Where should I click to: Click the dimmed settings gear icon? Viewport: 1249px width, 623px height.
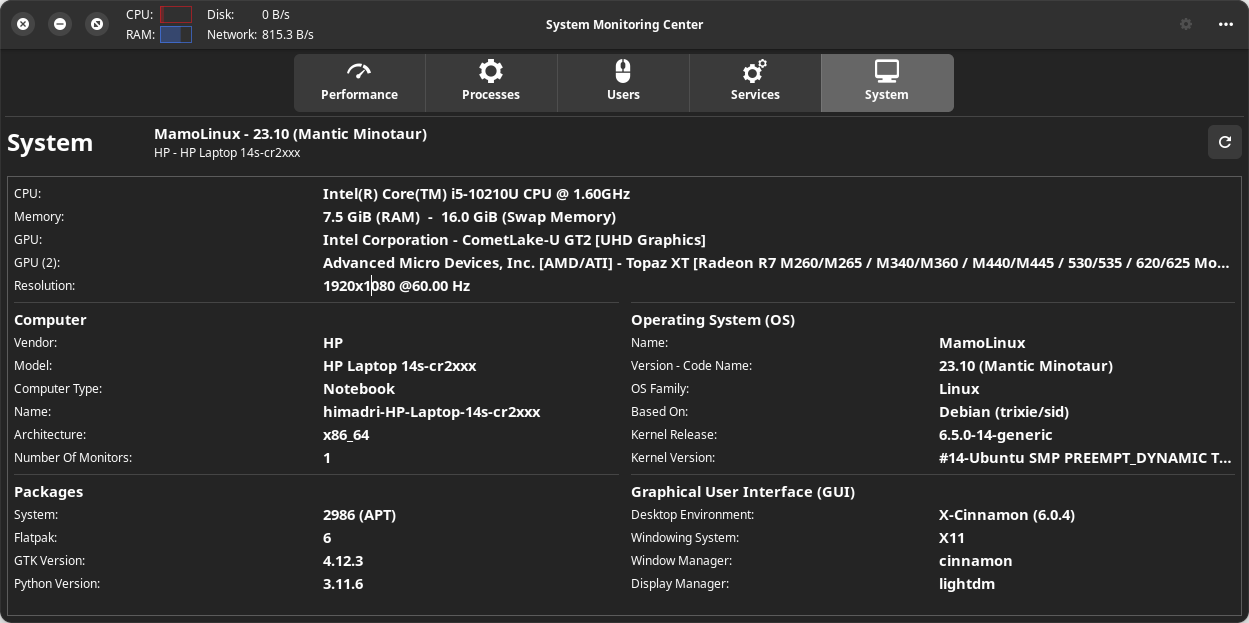point(1186,24)
